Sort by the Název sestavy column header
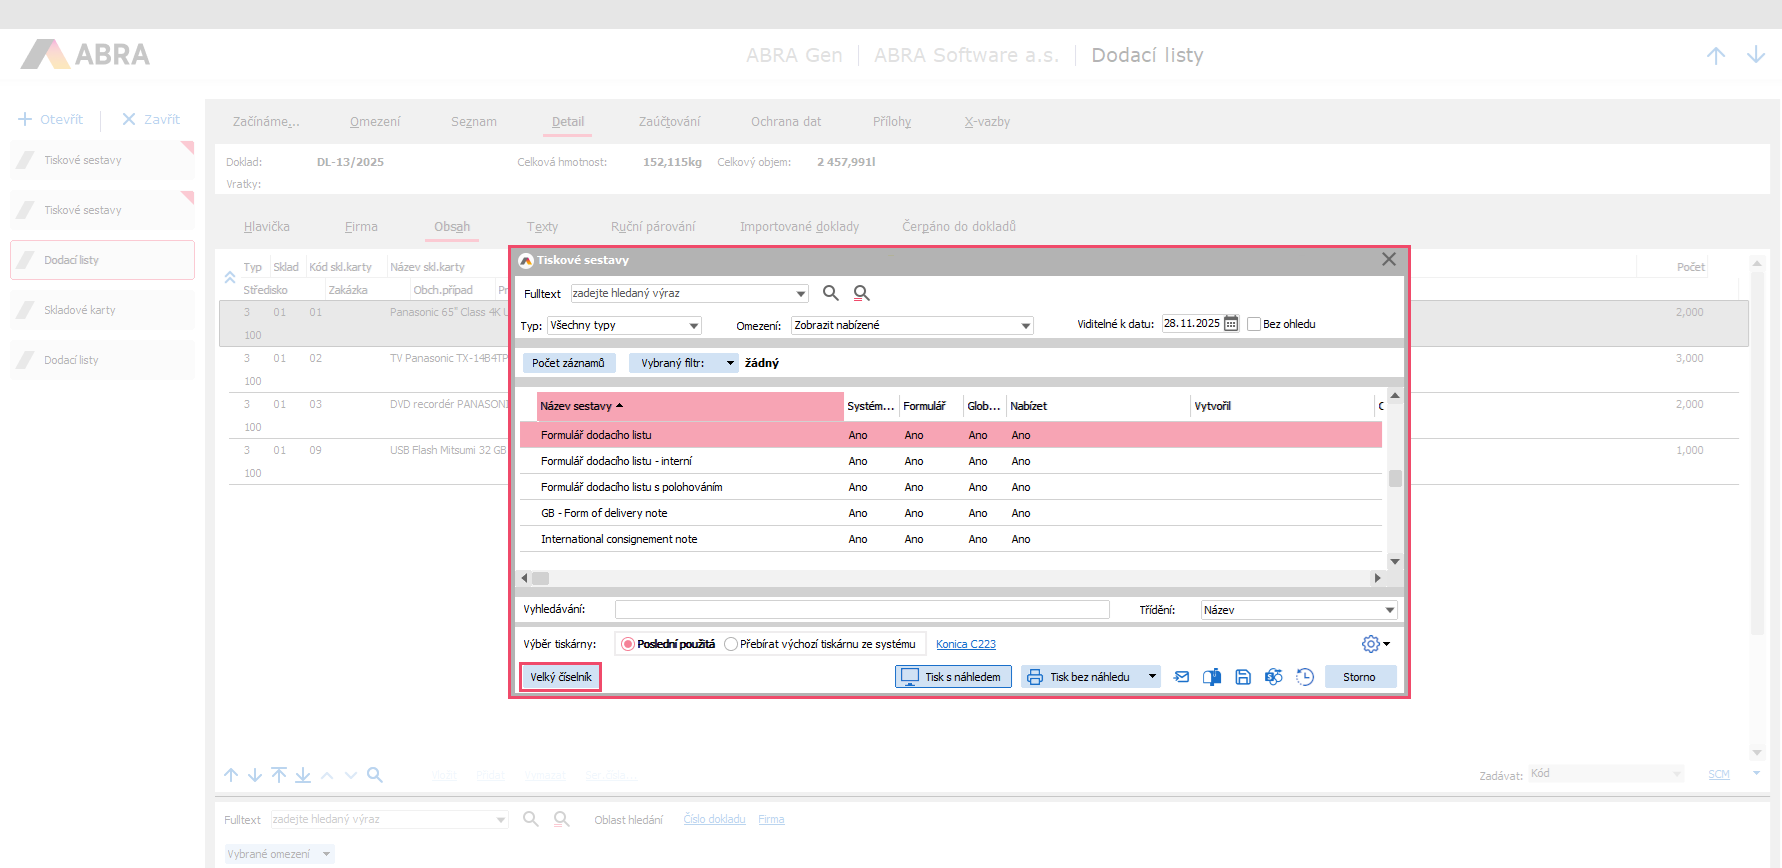The height and width of the screenshot is (868, 1782). pos(690,406)
